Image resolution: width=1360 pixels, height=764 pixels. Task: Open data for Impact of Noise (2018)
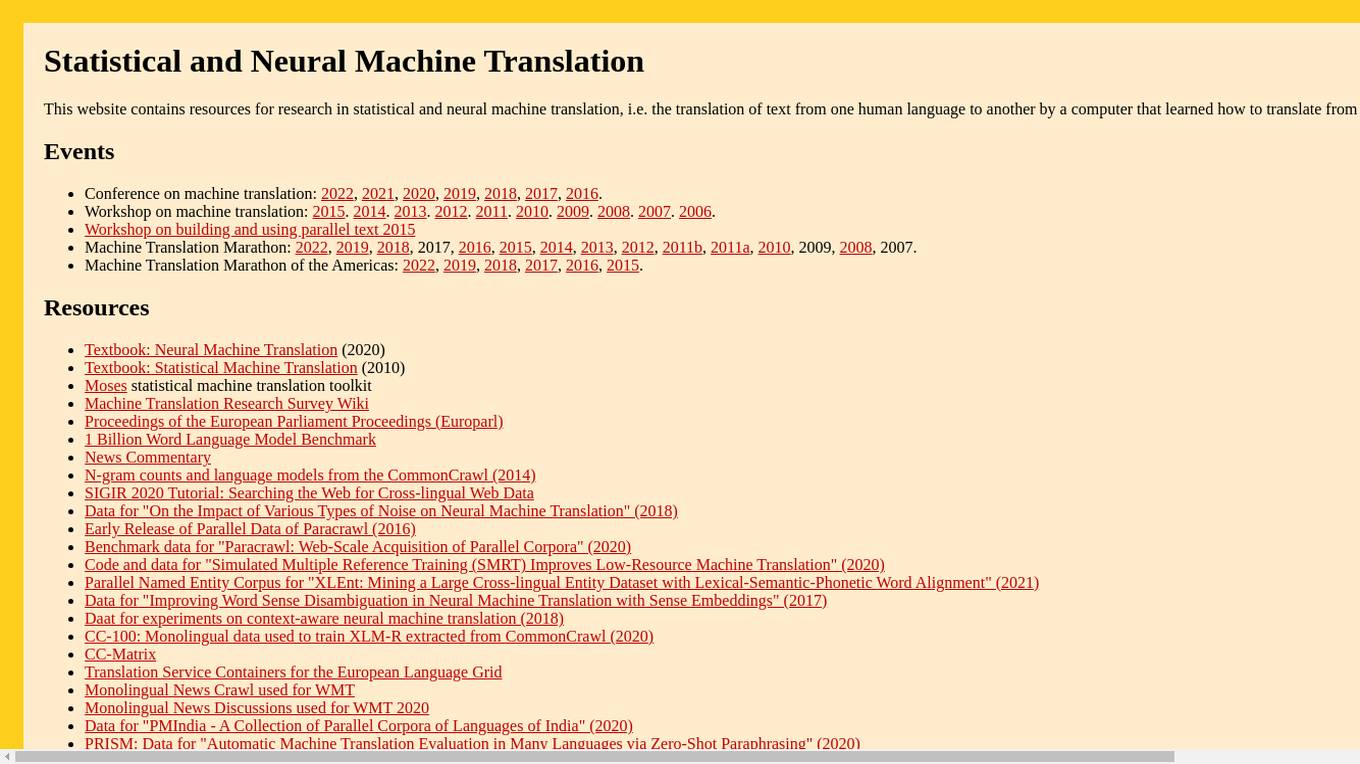pos(381,512)
